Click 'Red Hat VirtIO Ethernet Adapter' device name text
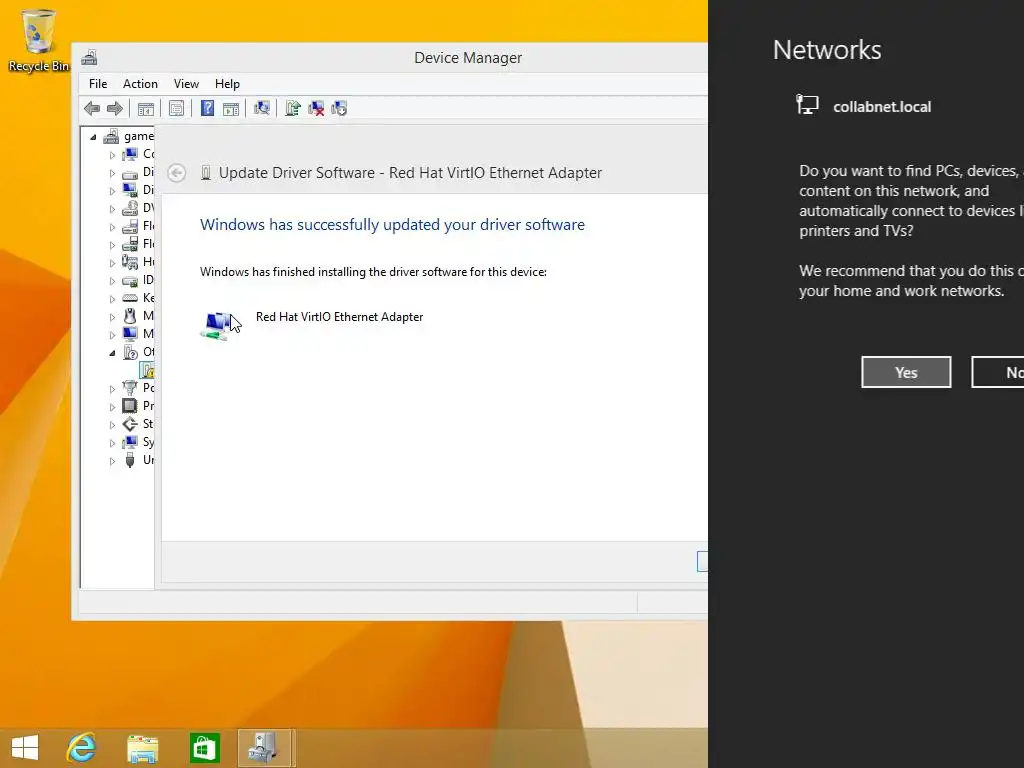Image resolution: width=1024 pixels, height=768 pixels. [x=340, y=317]
